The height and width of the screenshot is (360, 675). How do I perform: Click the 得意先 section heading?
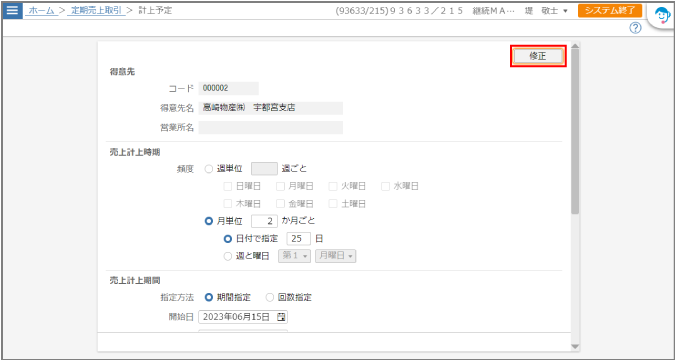point(122,72)
